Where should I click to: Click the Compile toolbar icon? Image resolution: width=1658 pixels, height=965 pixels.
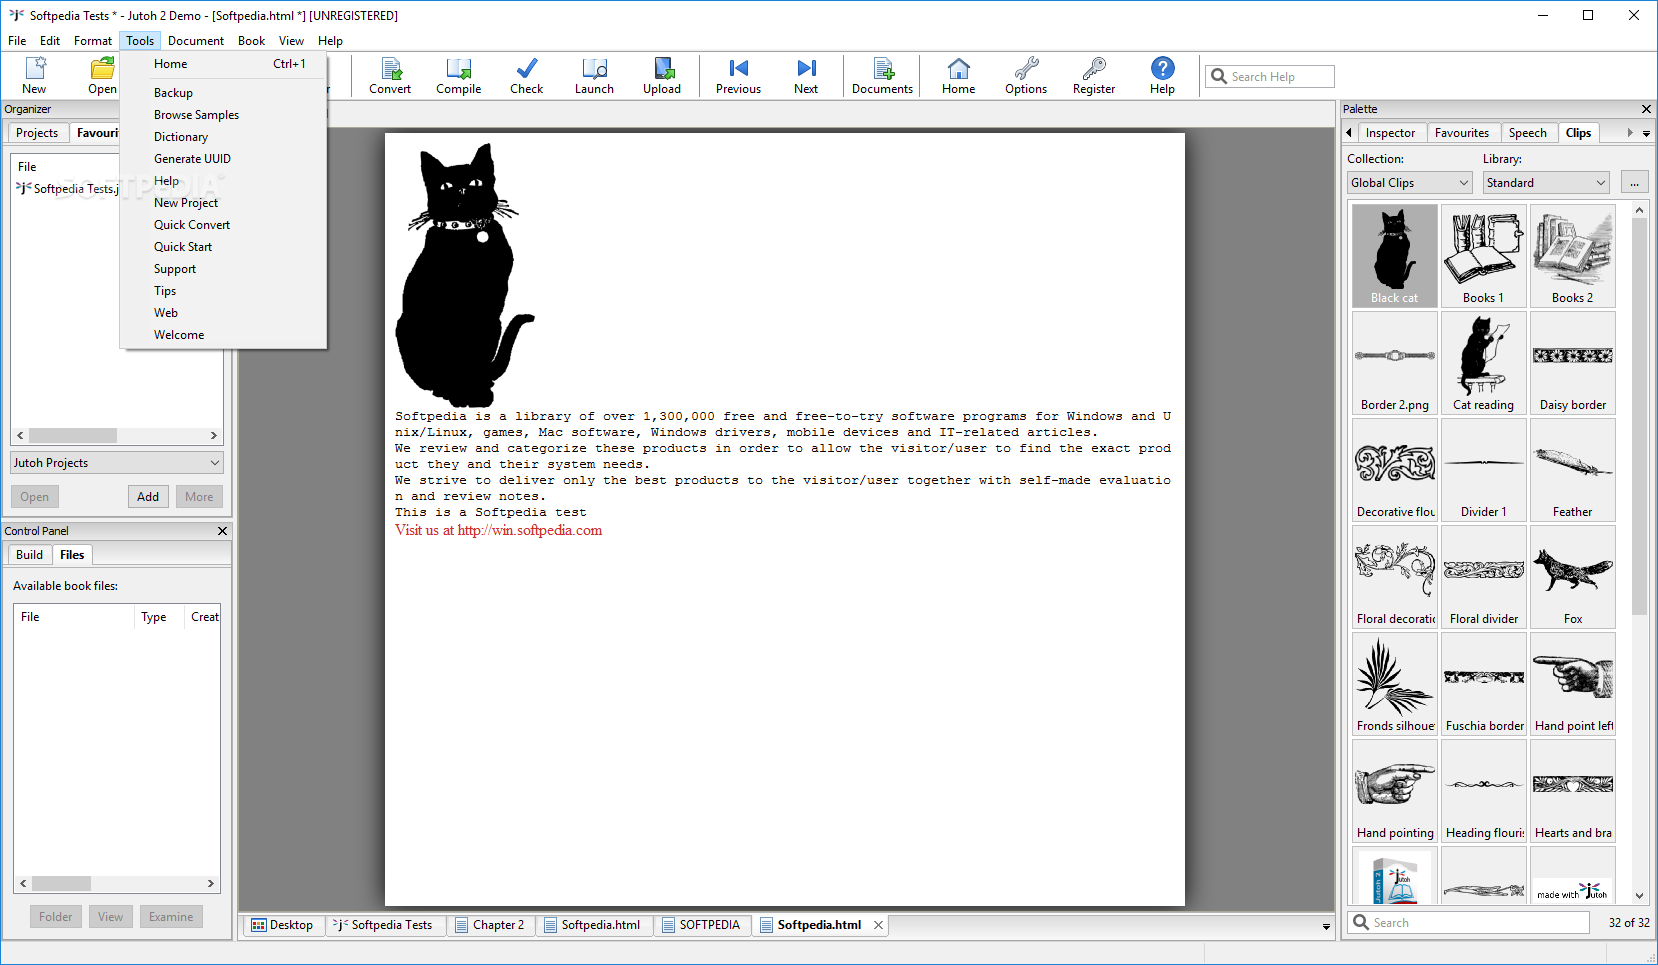coord(459,76)
